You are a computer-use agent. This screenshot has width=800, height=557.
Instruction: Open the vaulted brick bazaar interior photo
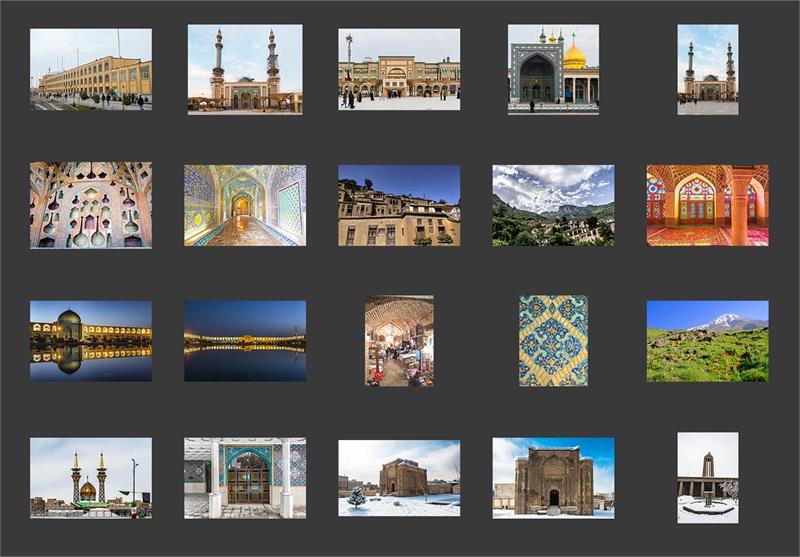click(399, 341)
